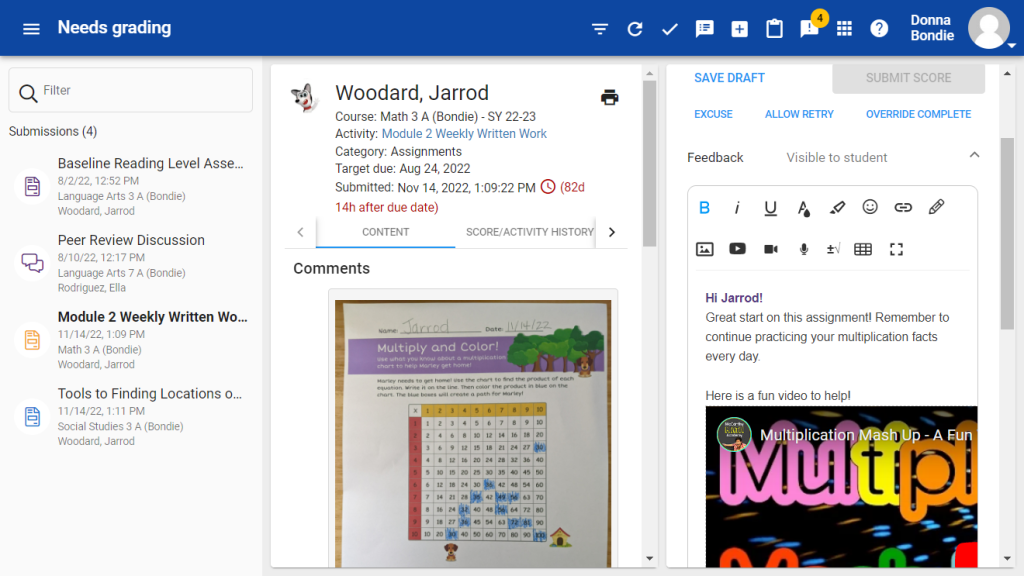Toggle italic formatting in feedback editor
Screen dimensions: 1024x576
(x=737, y=208)
